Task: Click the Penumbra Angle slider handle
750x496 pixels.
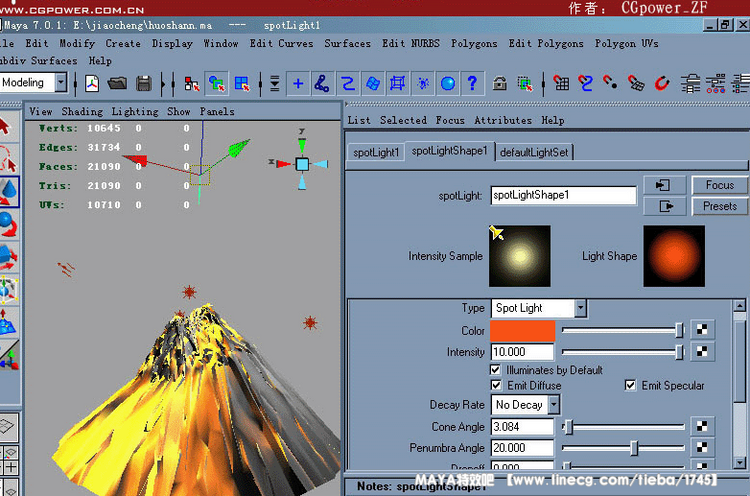Action: (x=634, y=448)
